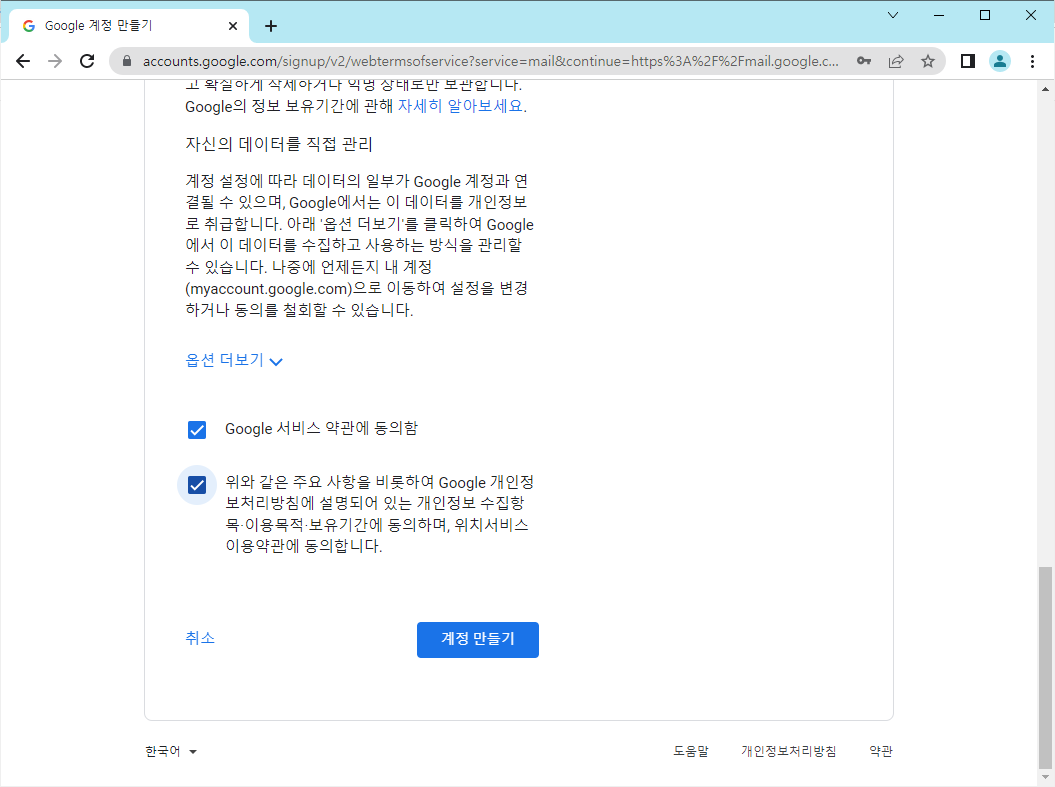Click the scrollbar up arrow
The image size is (1055, 787).
[x=1045, y=89]
